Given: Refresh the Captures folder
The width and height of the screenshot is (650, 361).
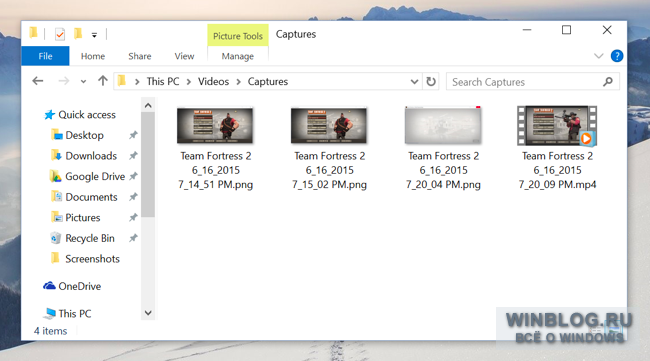Looking at the screenshot, I should 431,81.
